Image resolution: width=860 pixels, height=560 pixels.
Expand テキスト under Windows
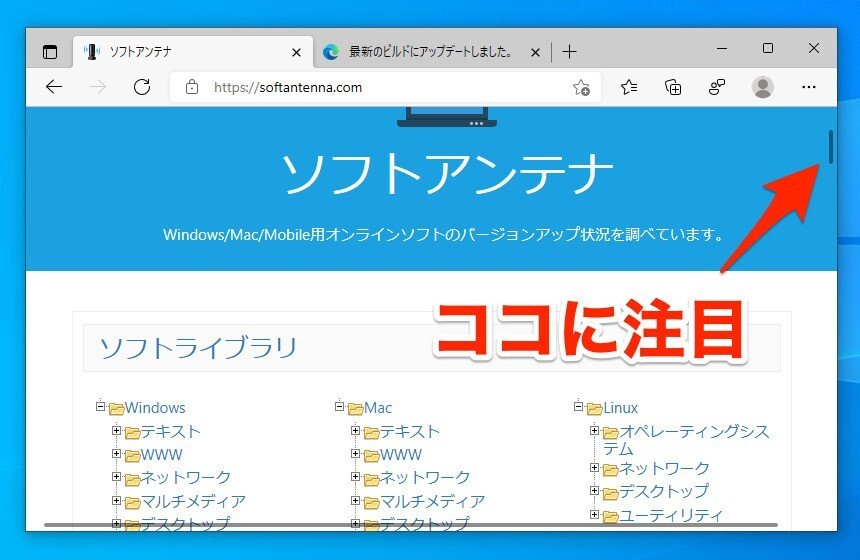116,431
